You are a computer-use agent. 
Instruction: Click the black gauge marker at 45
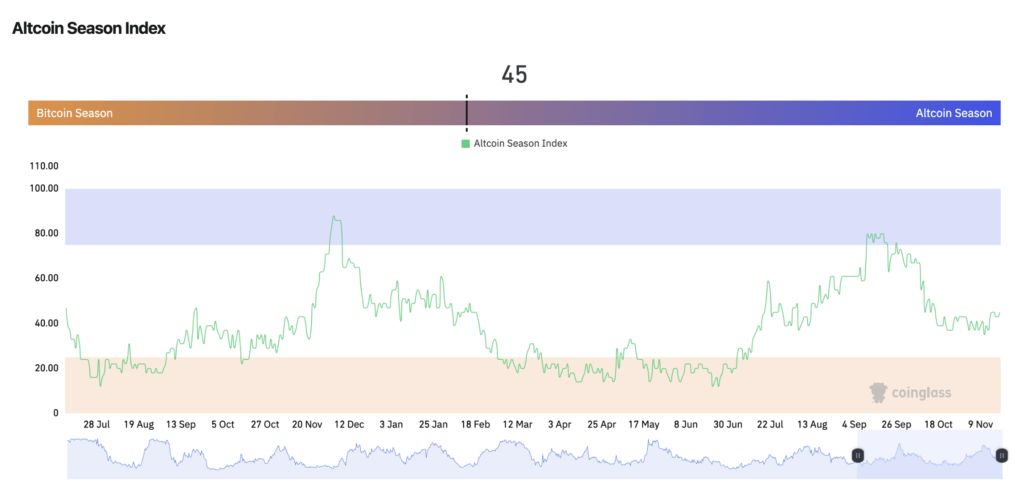tap(466, 113)
